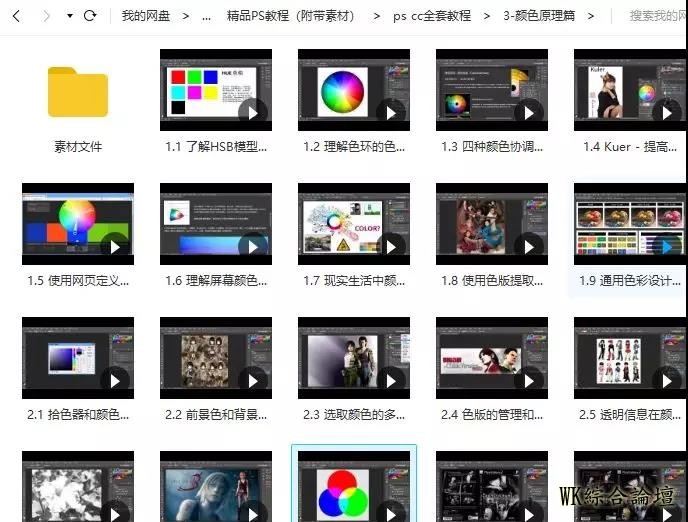Play video 2.1 拾色器和颜色
The height and width of the screenshot is (522, 688).
pyautogui.click(x=115, y=381)
